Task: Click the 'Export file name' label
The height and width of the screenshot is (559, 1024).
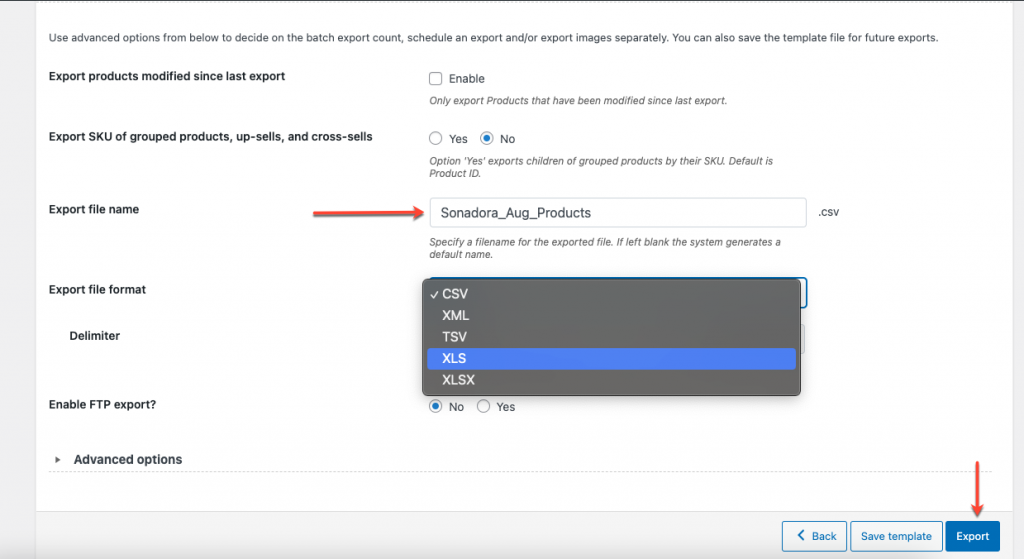Action: tap(94, 209)
